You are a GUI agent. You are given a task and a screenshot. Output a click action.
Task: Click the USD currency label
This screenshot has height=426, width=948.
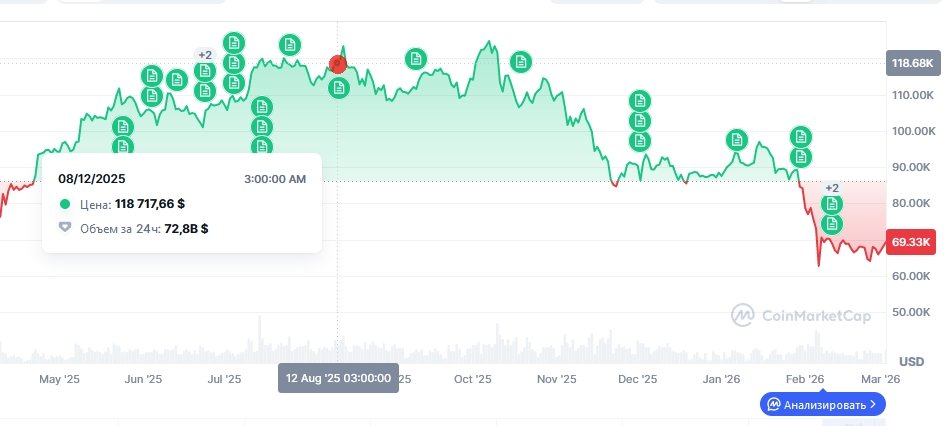click(911, 361)
